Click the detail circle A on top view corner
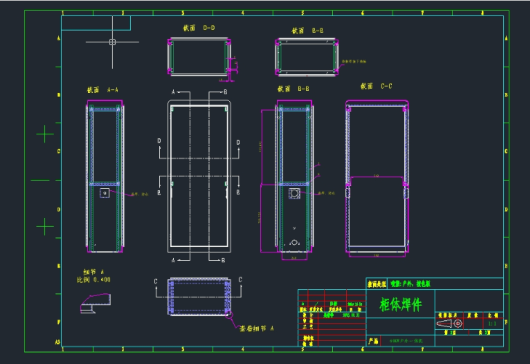 pos(230,315)
